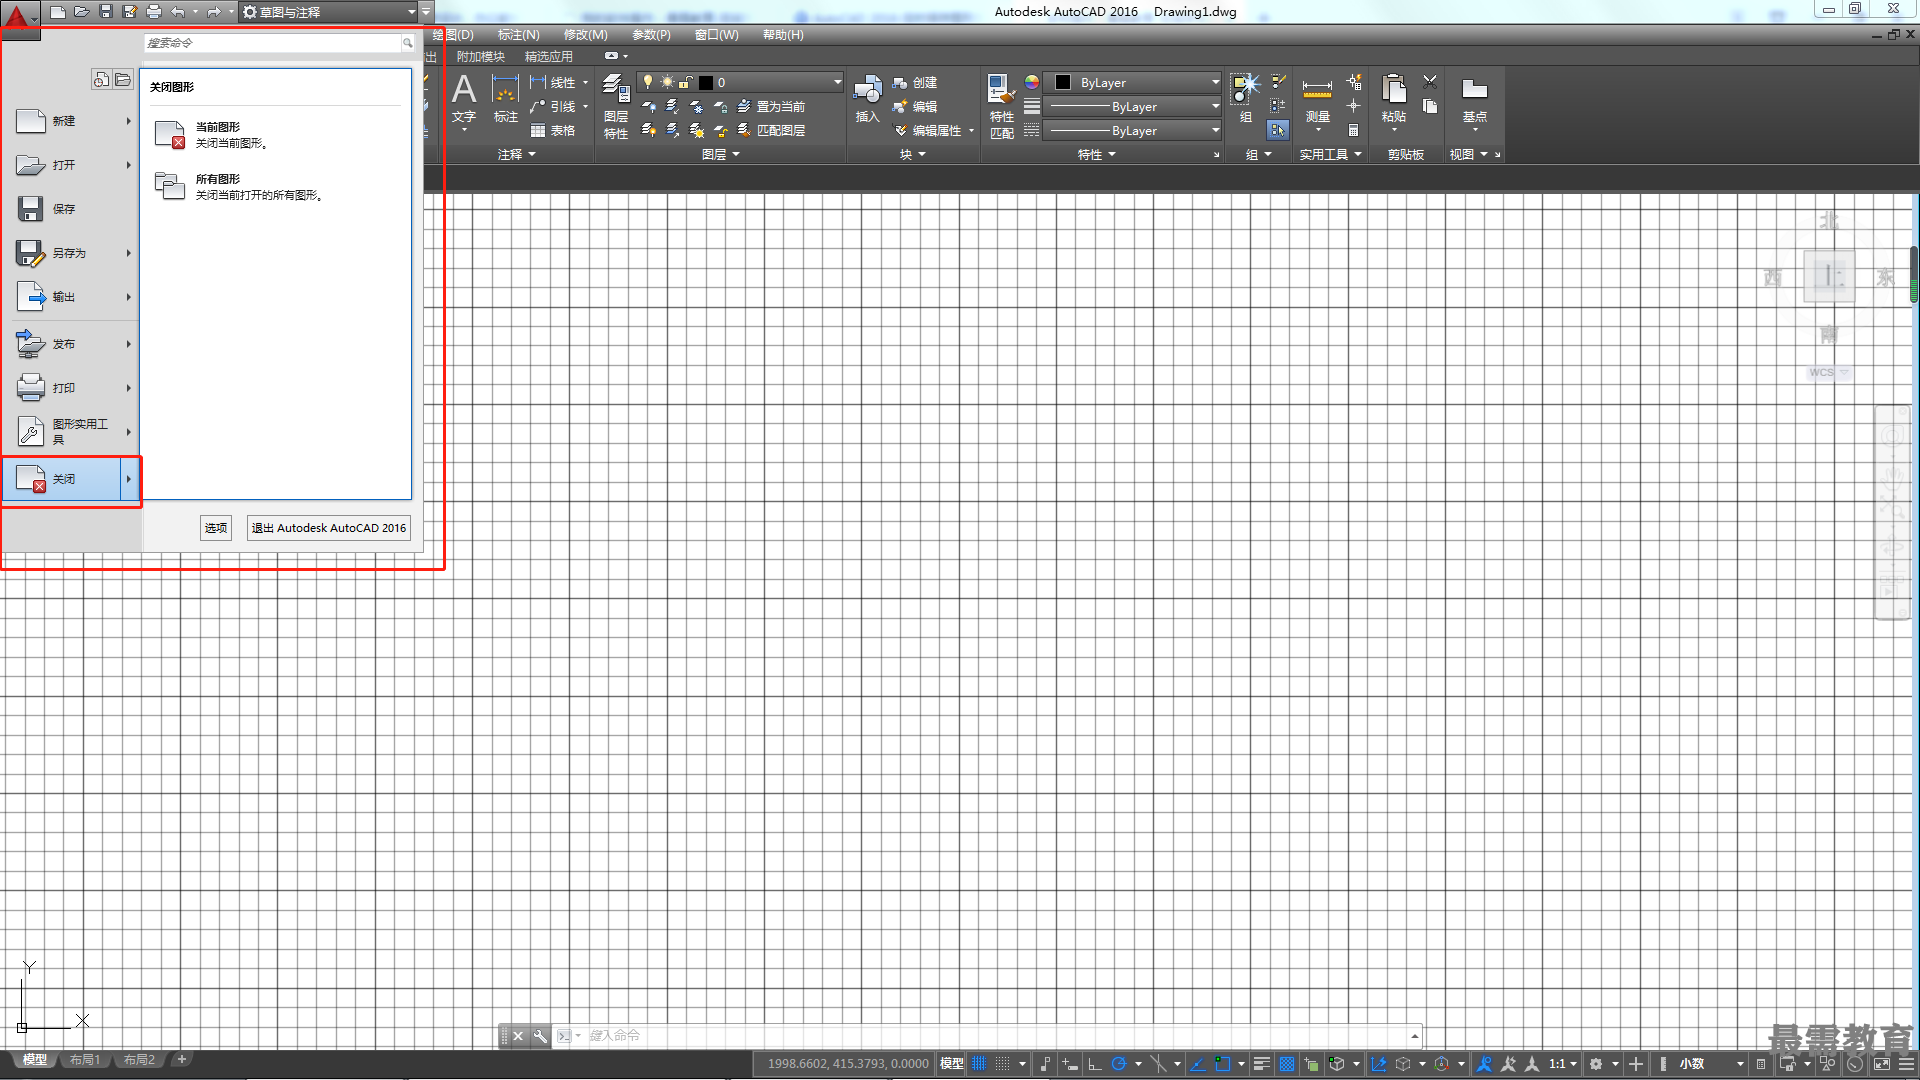Click 创建 create block tool
Image resolution: width=1920 pixels, height=1080 pixels.
click(x=915, y=82)
